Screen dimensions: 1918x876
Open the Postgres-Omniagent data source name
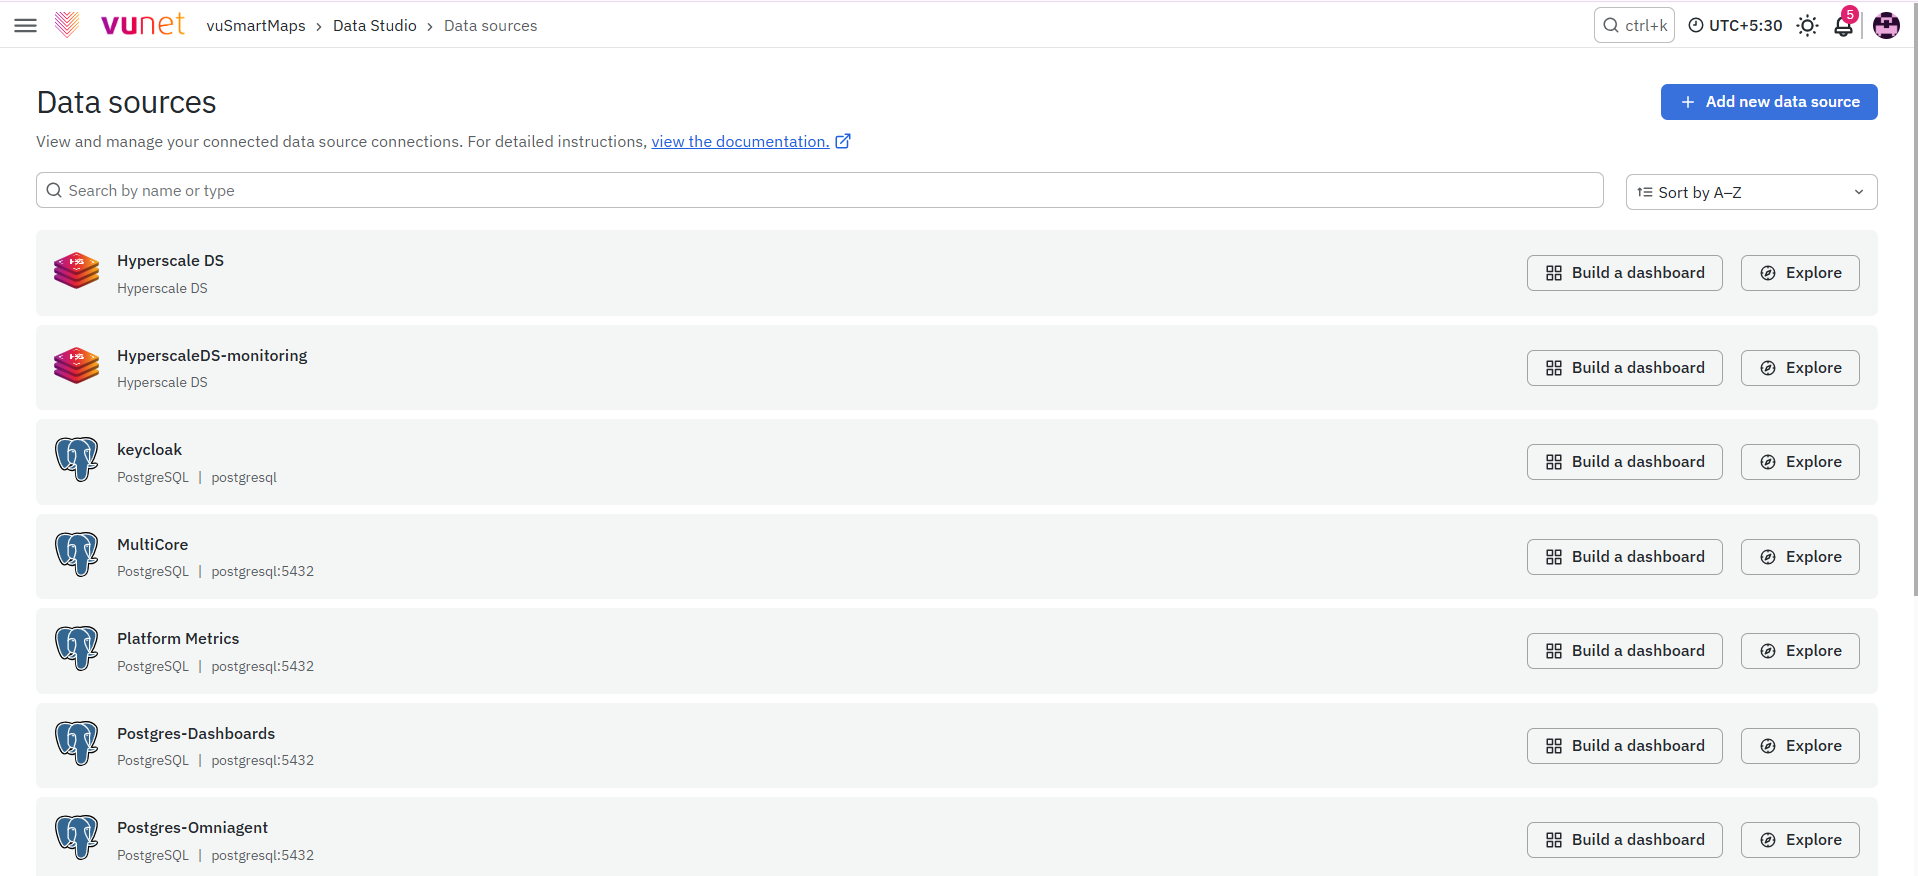[192, 827]
